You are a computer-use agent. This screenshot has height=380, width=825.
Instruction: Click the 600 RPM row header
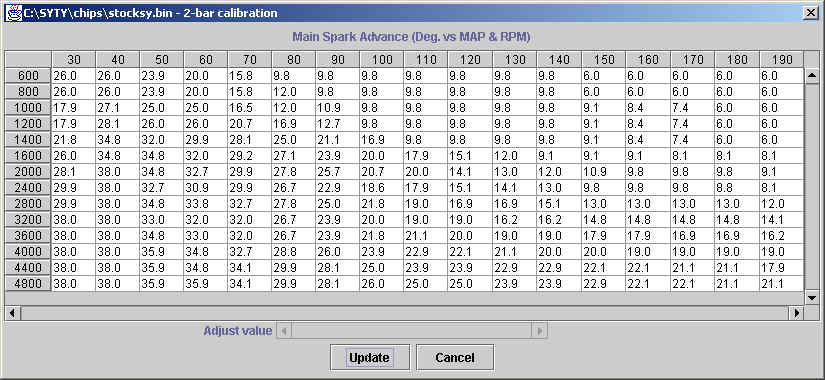tap(28, 76)
